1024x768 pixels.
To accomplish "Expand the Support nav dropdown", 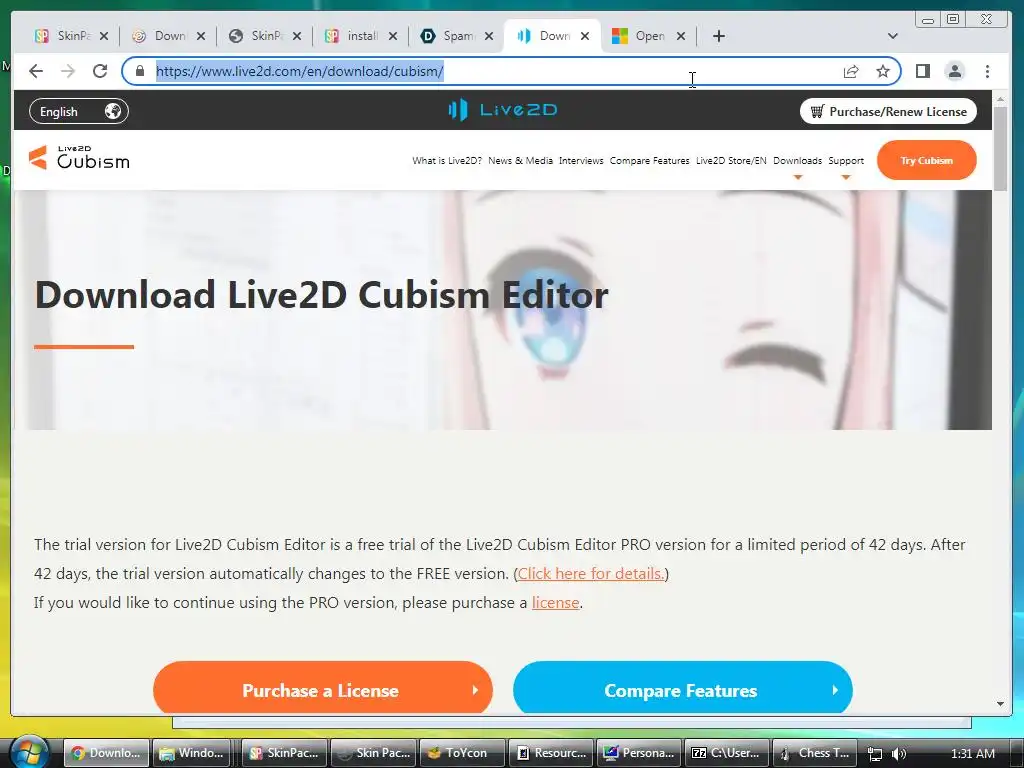I will 846,161.
